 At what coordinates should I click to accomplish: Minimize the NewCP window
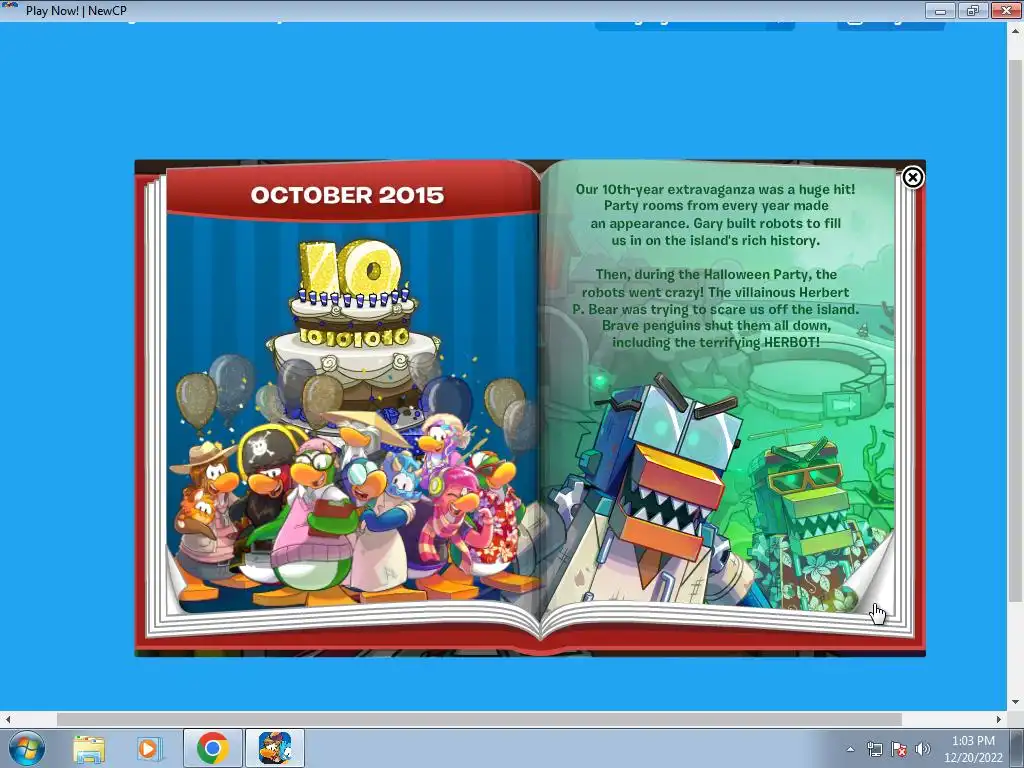[940, 10]
